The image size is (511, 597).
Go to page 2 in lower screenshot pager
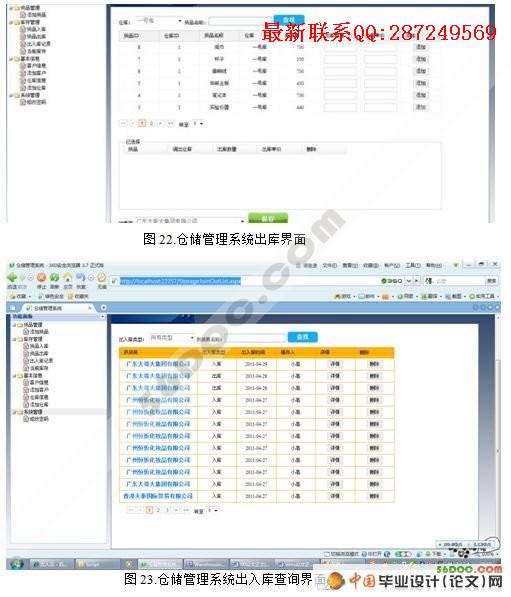coord(158,510)
